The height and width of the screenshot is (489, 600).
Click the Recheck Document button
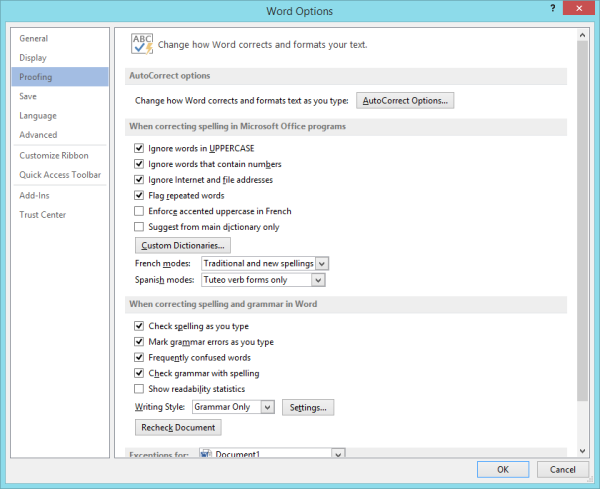coord(178,427)
